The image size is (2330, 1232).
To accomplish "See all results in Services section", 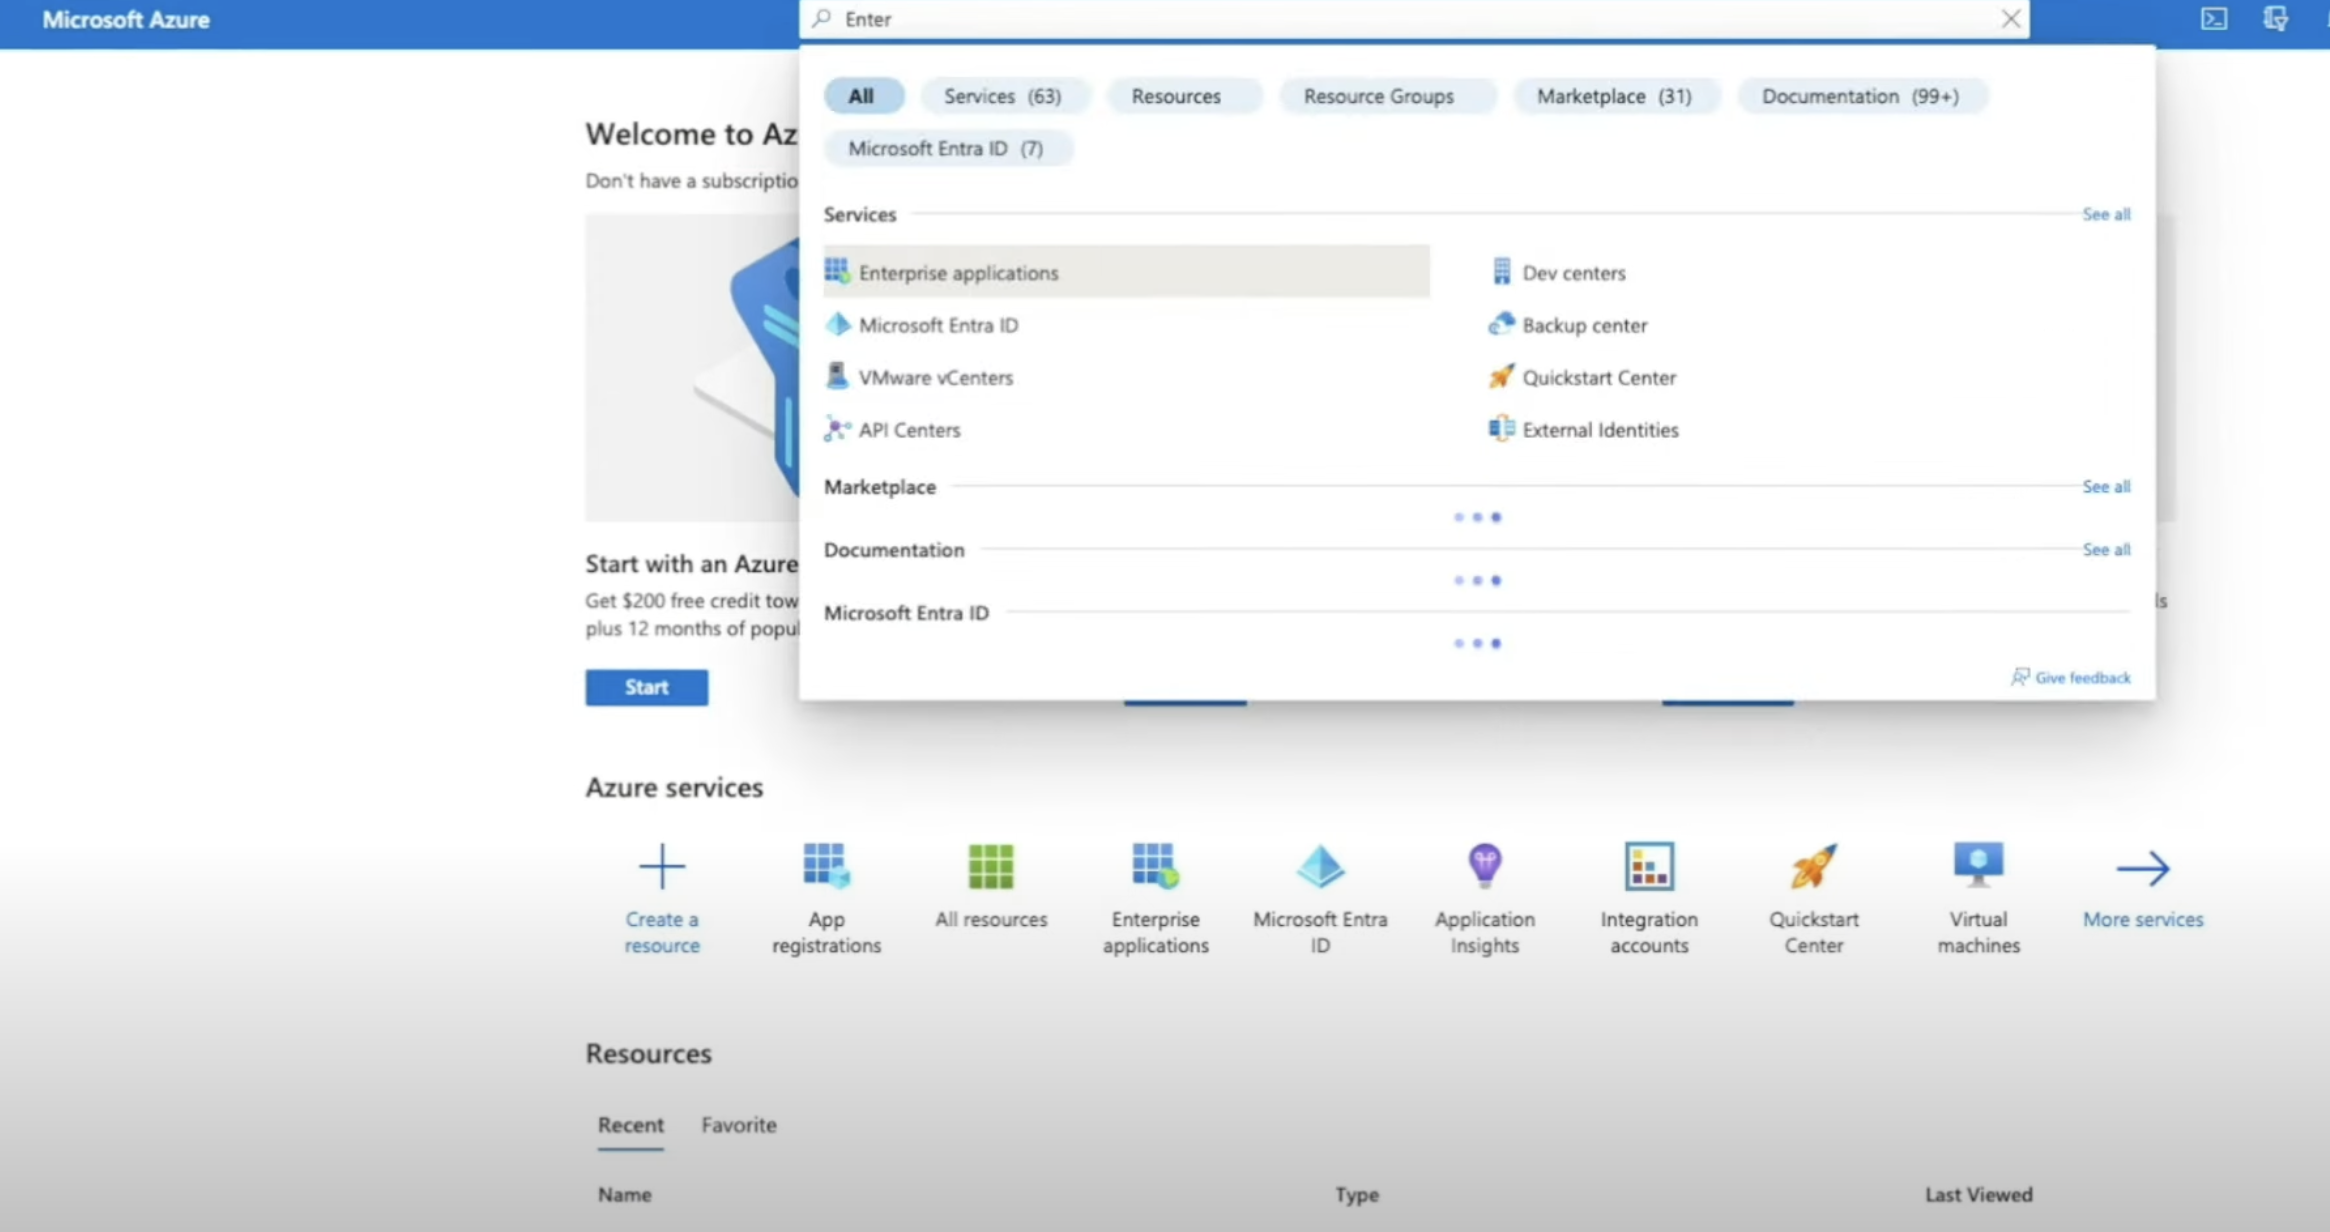I will (2105, 214).
